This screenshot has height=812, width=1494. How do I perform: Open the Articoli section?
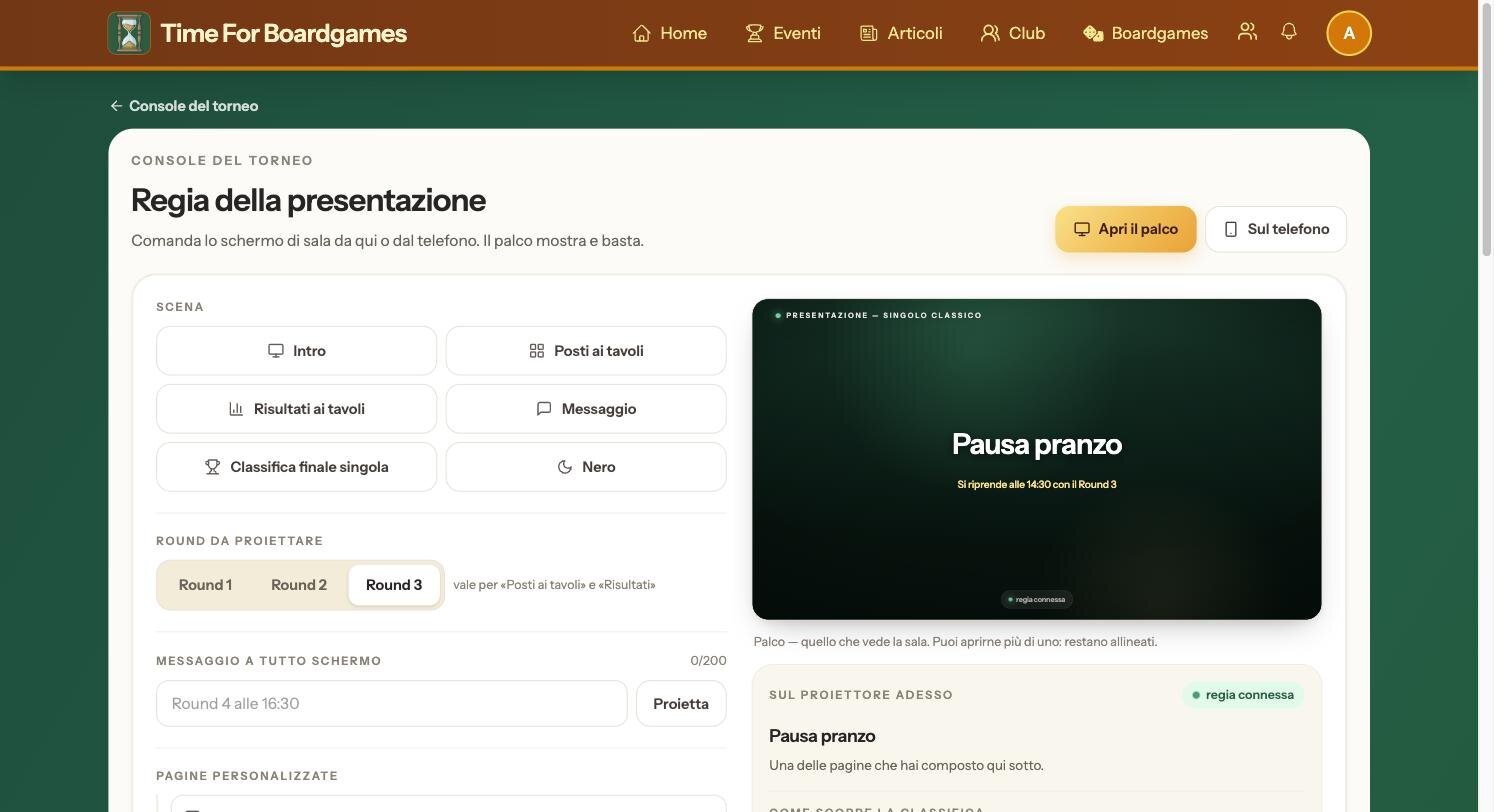coord(901,33)
